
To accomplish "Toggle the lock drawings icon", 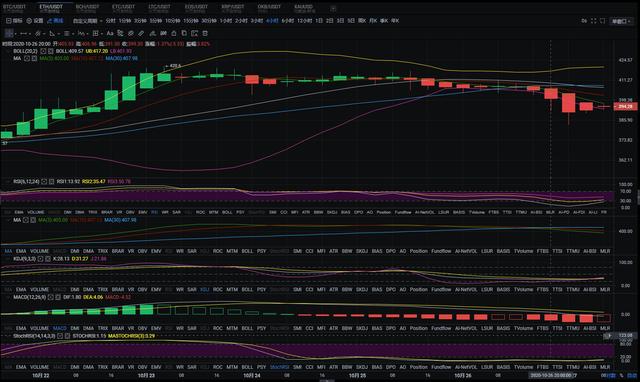I will click(x=173, y=33).
